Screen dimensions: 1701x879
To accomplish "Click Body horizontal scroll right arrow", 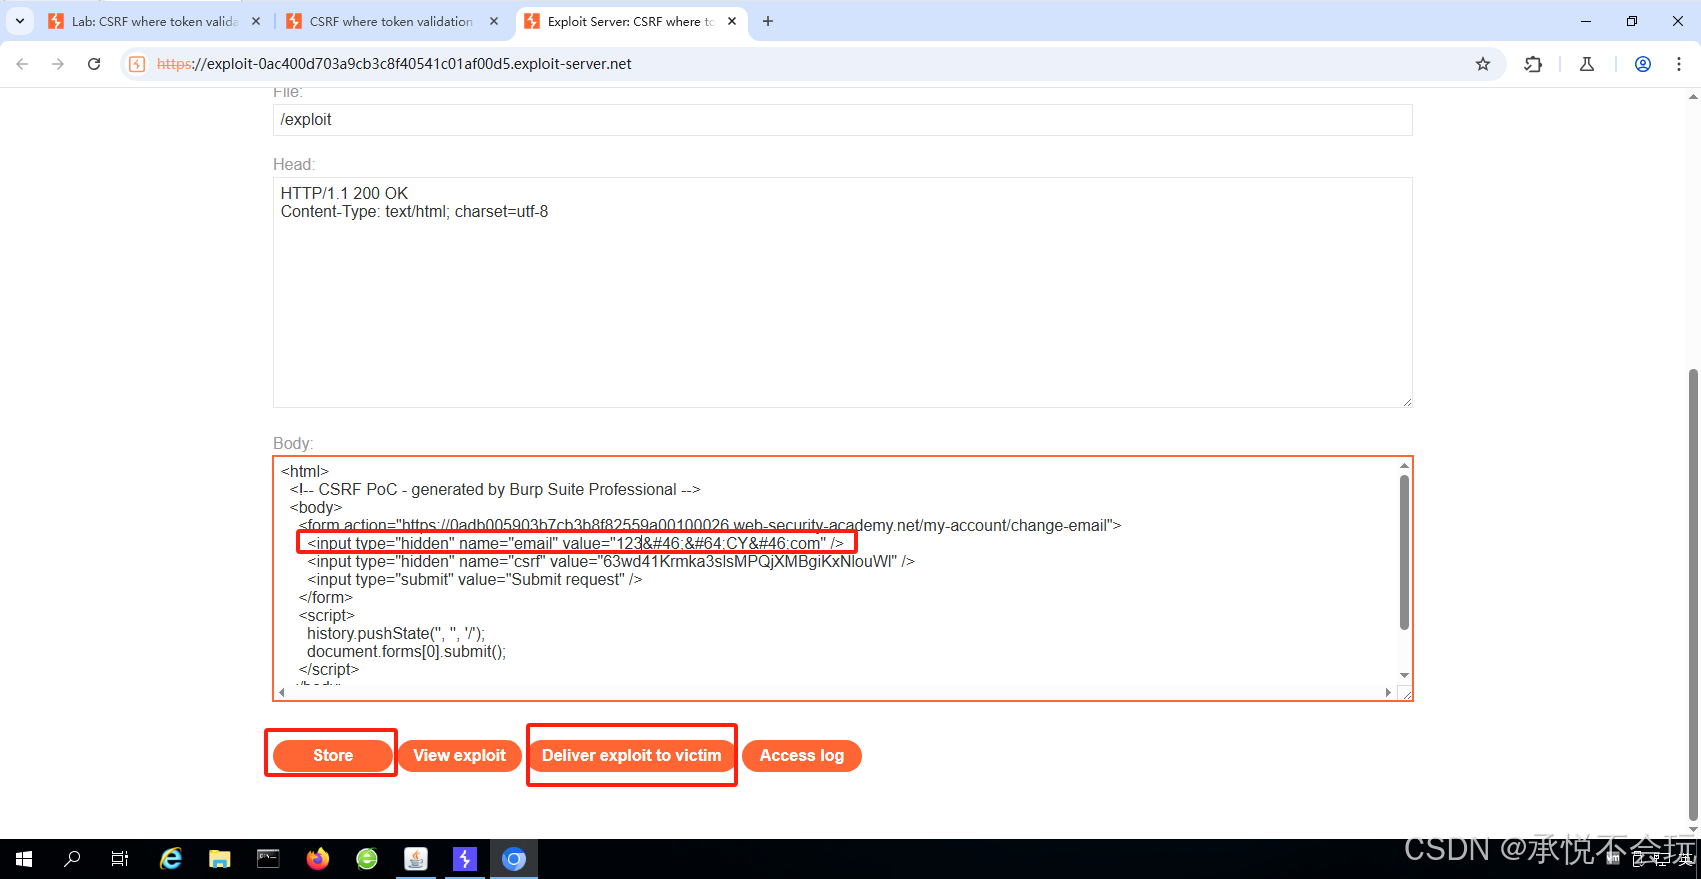I will 1388,692.
